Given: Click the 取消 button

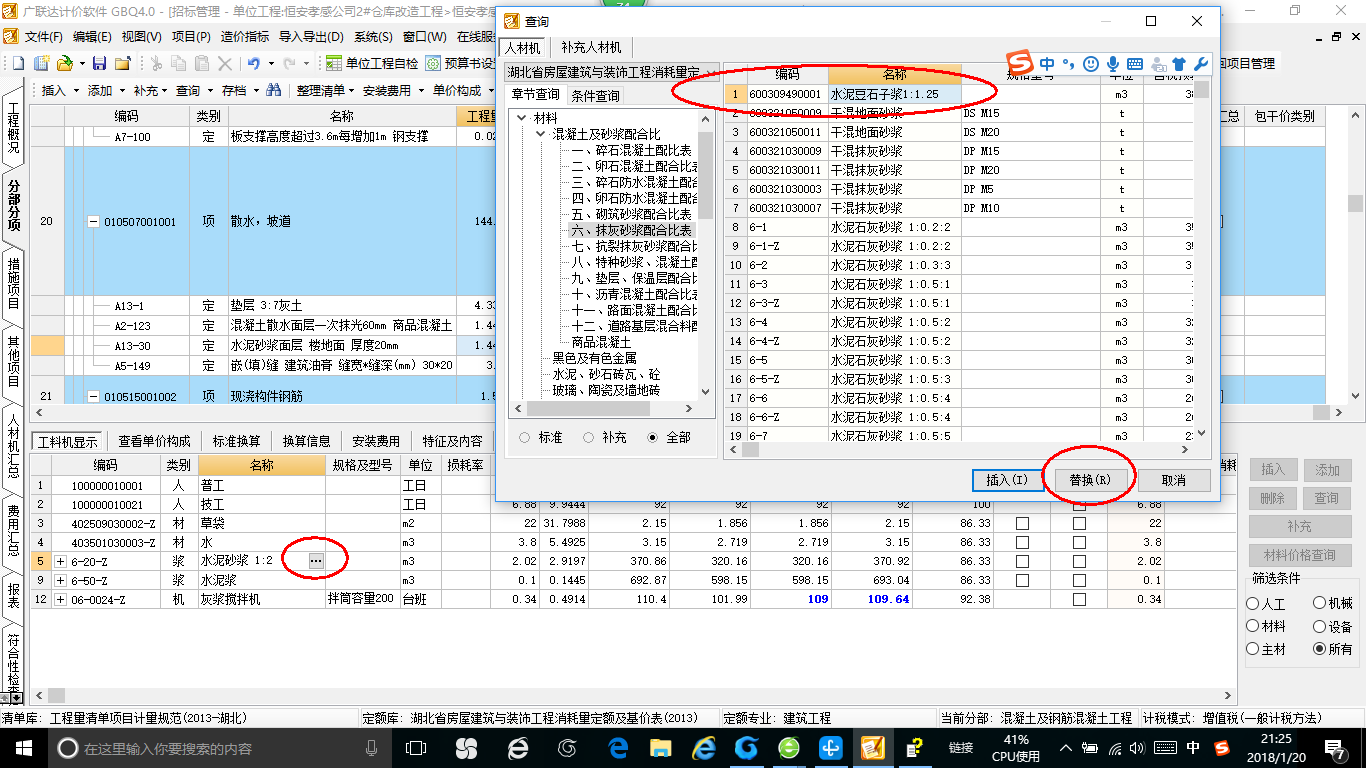Looking at the screenshot, I should pyautogui.click(x=1174, y=481).
